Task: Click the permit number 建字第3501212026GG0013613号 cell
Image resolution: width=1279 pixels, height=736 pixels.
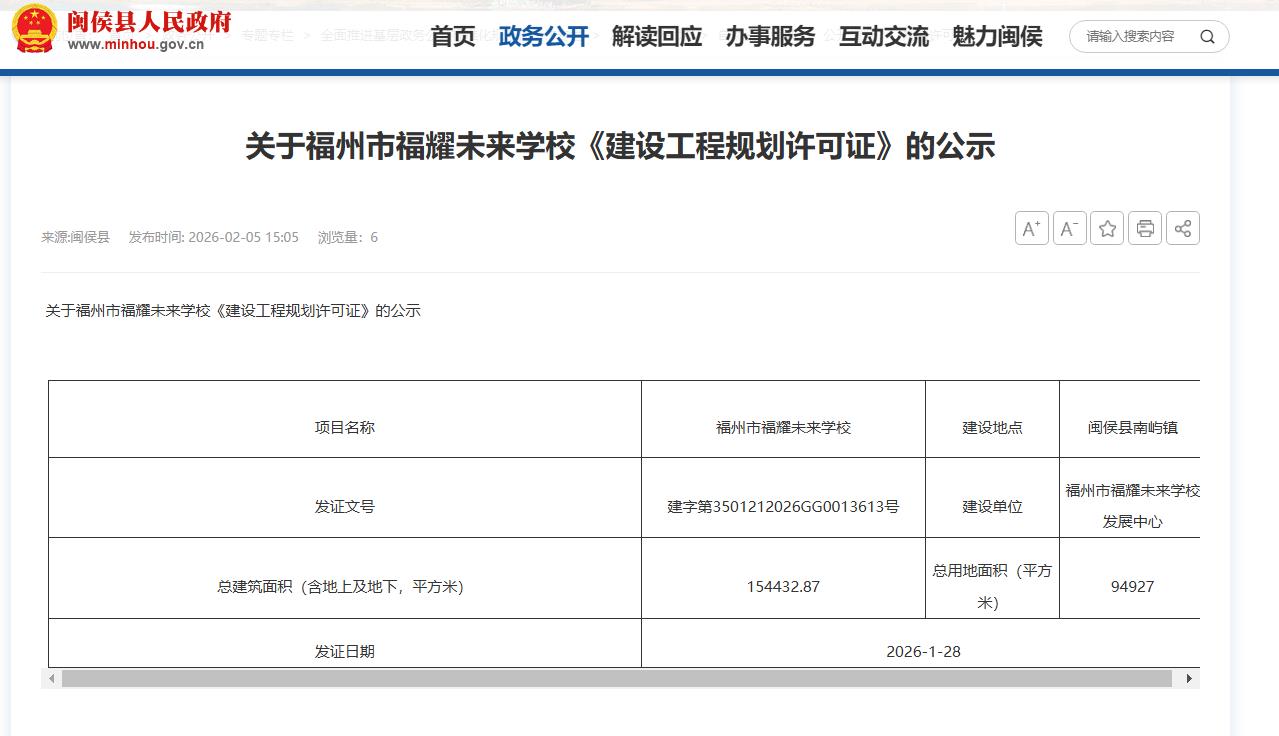Action: click(x=783, y=507)
